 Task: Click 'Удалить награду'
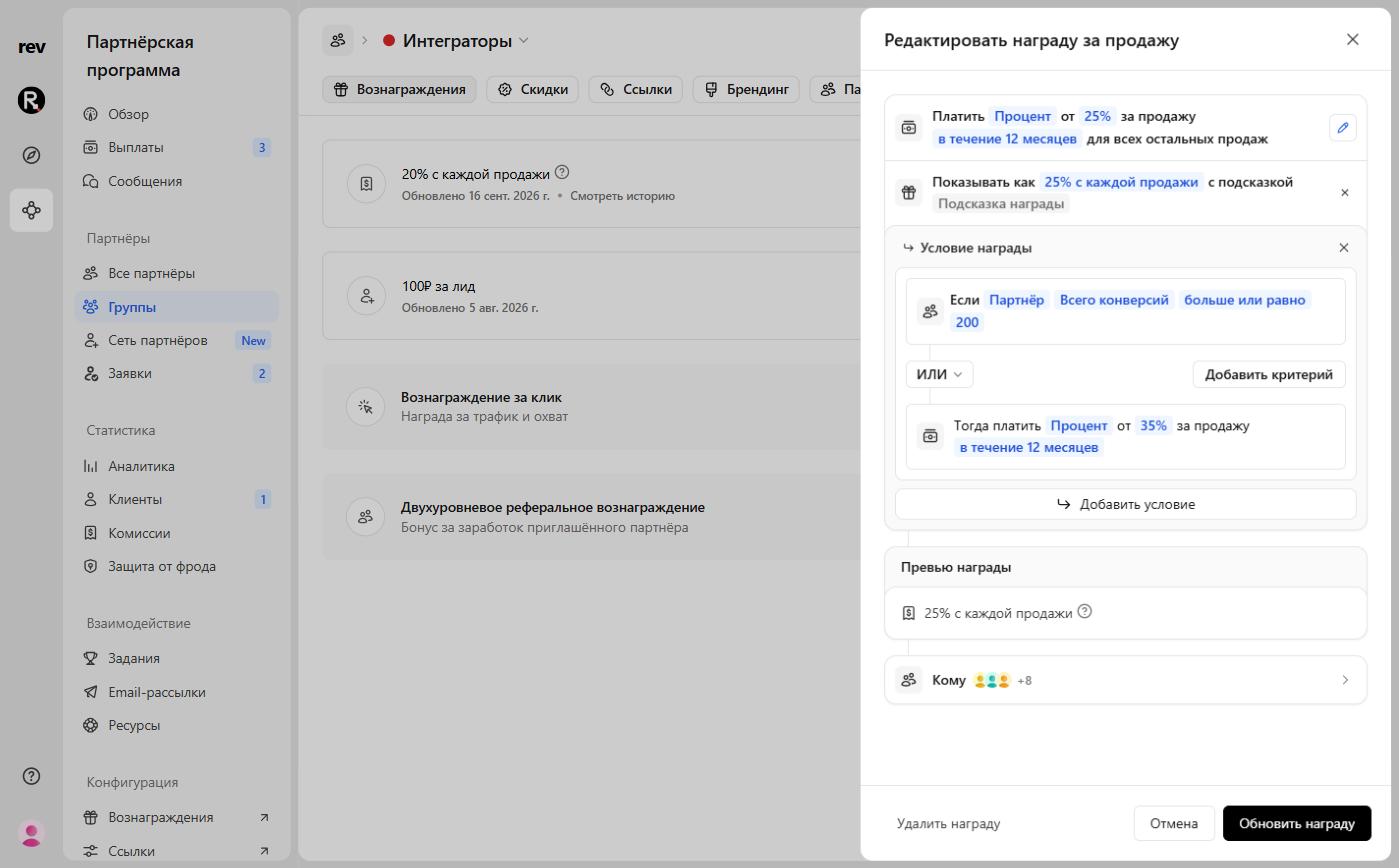click(x=948, y=823)
